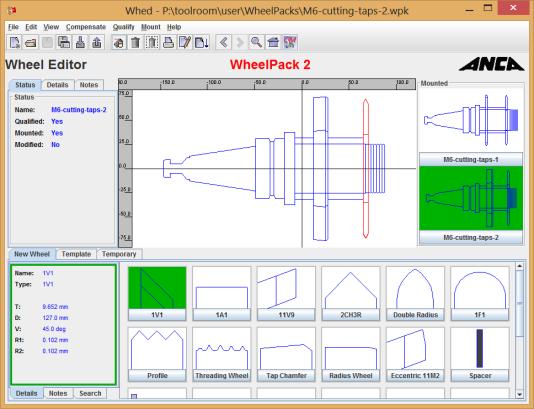Switch to the Status tab
The image size is (534, 409).
click(x=25, y=85)
